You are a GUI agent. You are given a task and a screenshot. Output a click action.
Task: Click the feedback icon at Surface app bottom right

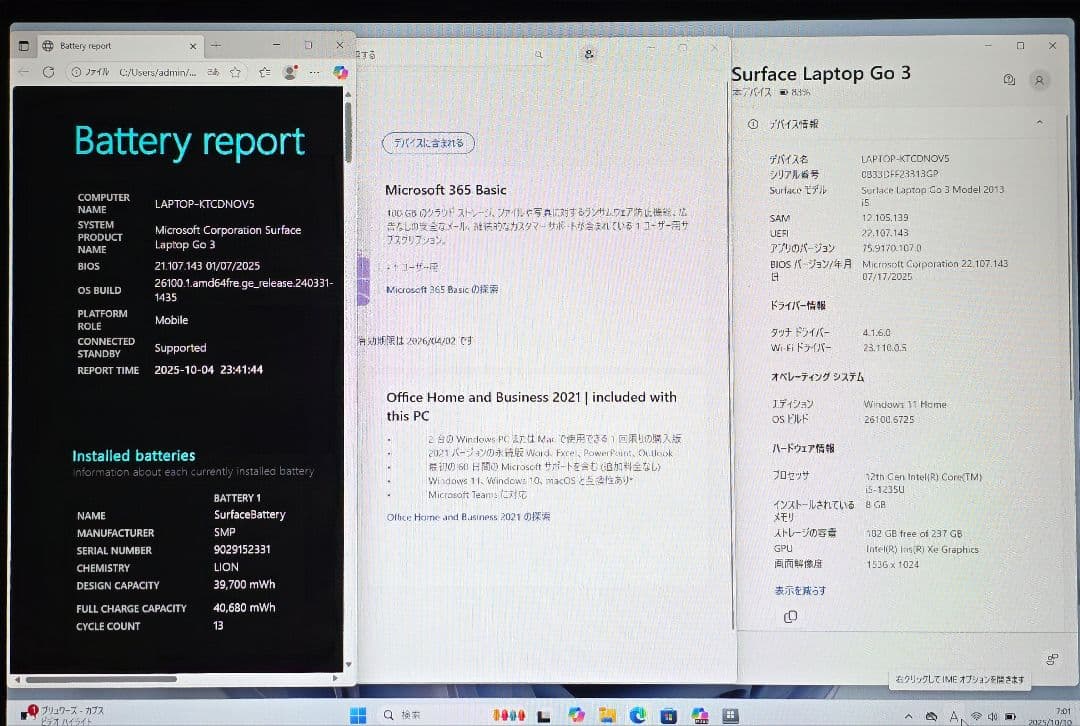coord(1052,658)
